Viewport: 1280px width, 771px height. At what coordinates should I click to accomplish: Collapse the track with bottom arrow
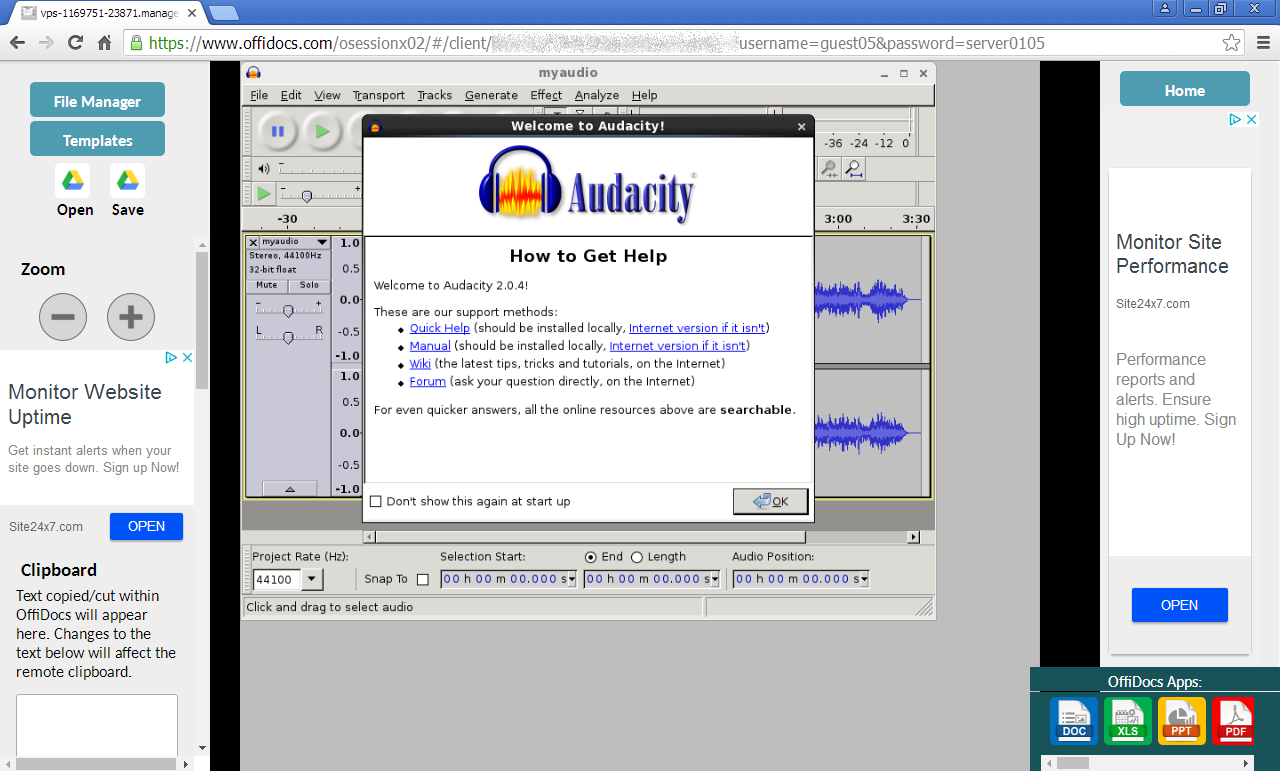point(290,489)
